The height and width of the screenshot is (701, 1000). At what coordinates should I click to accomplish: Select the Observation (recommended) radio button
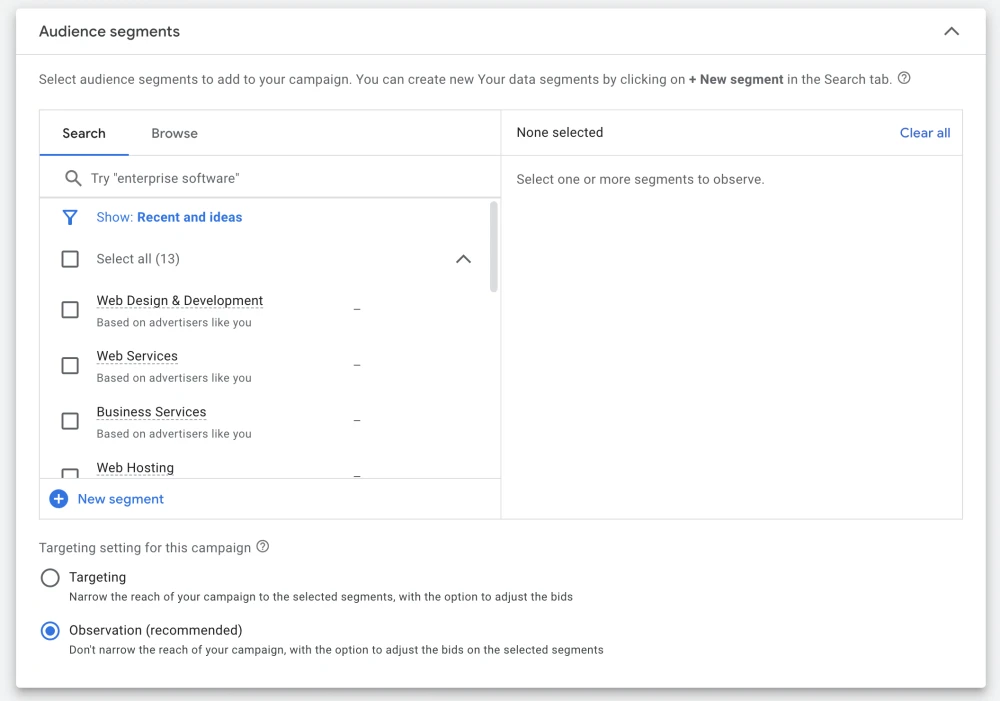tap(50, 631)
